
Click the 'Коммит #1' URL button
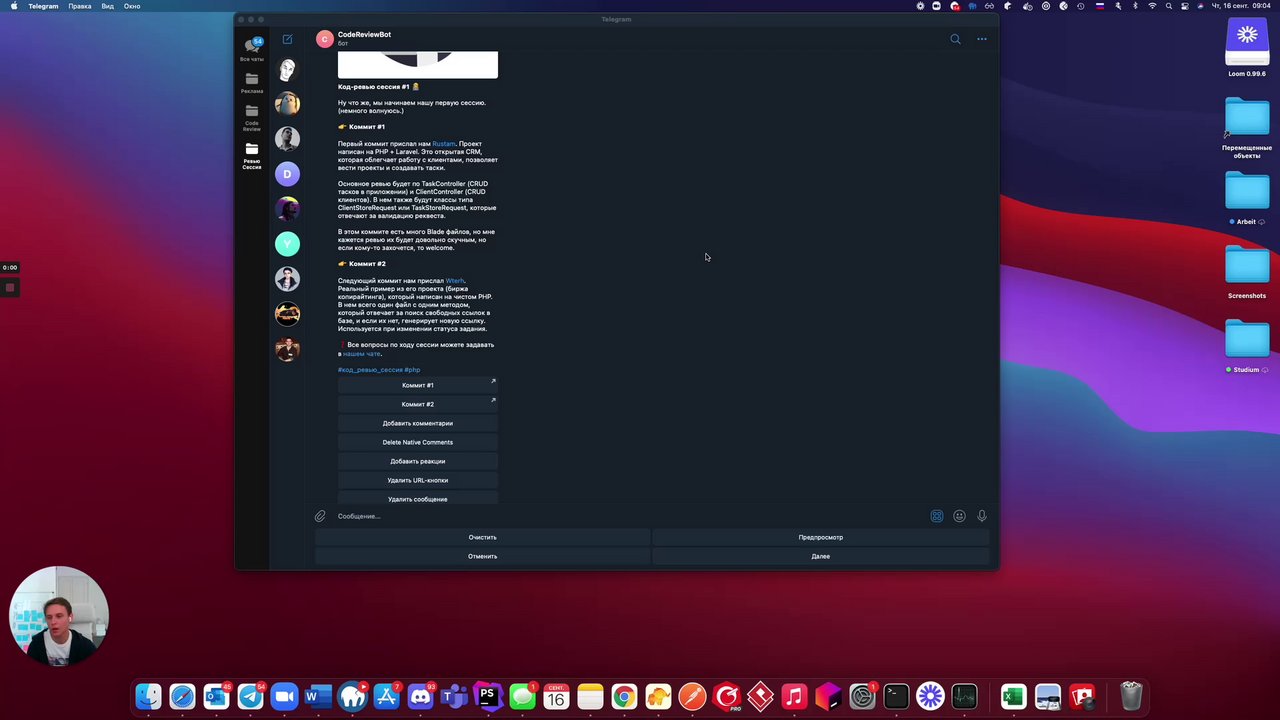tap(417, 385)
